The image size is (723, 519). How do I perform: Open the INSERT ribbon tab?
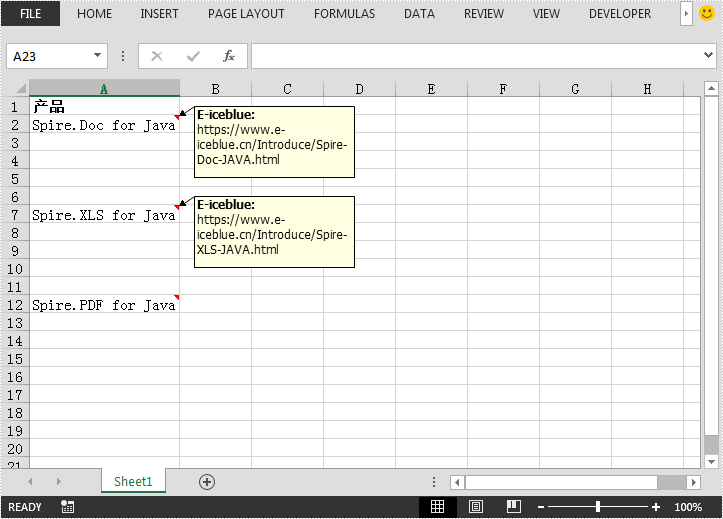159,14
